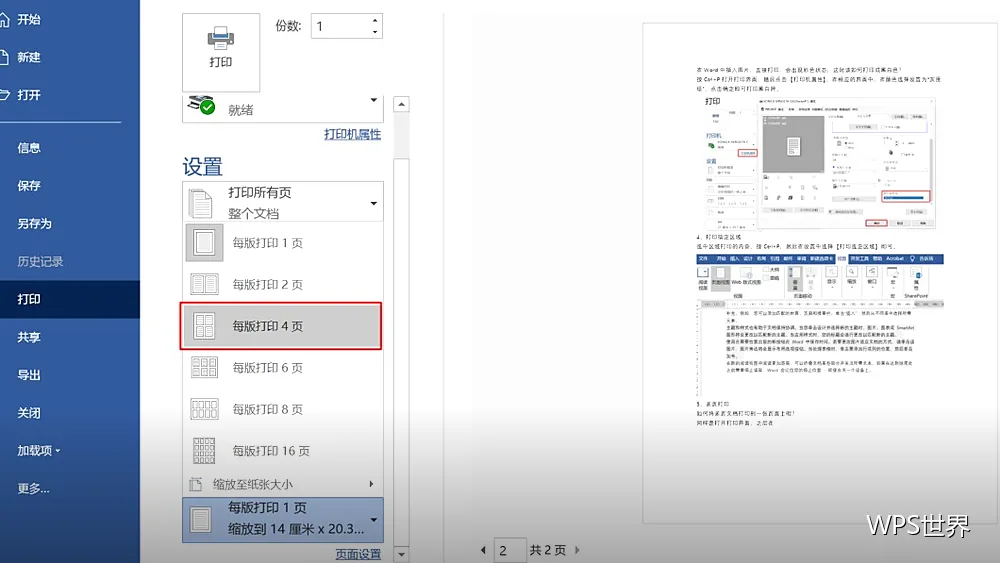Click the four-page grid layout icon

click(x=204, y=326)
